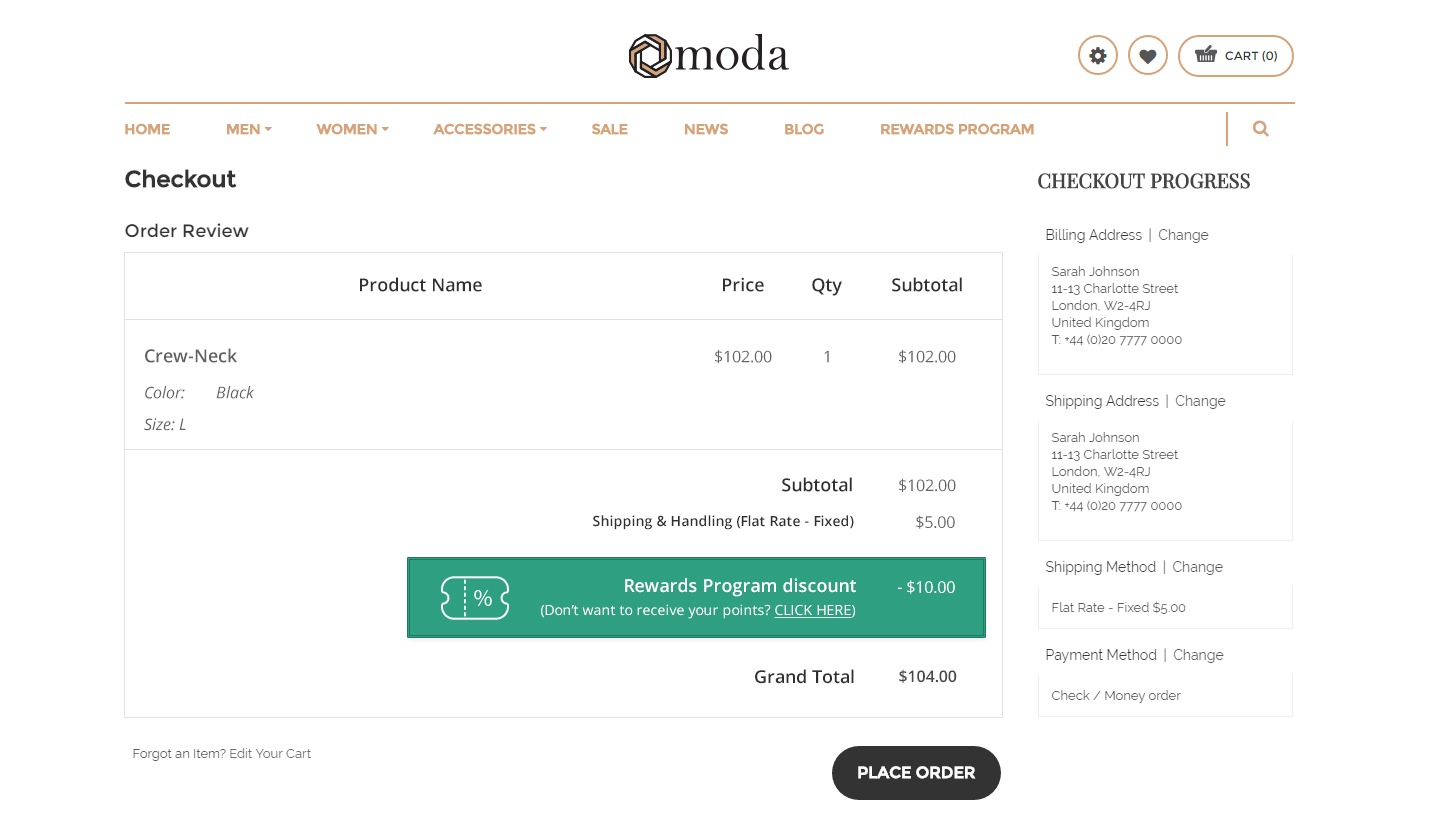Place the order

[916, 773]
